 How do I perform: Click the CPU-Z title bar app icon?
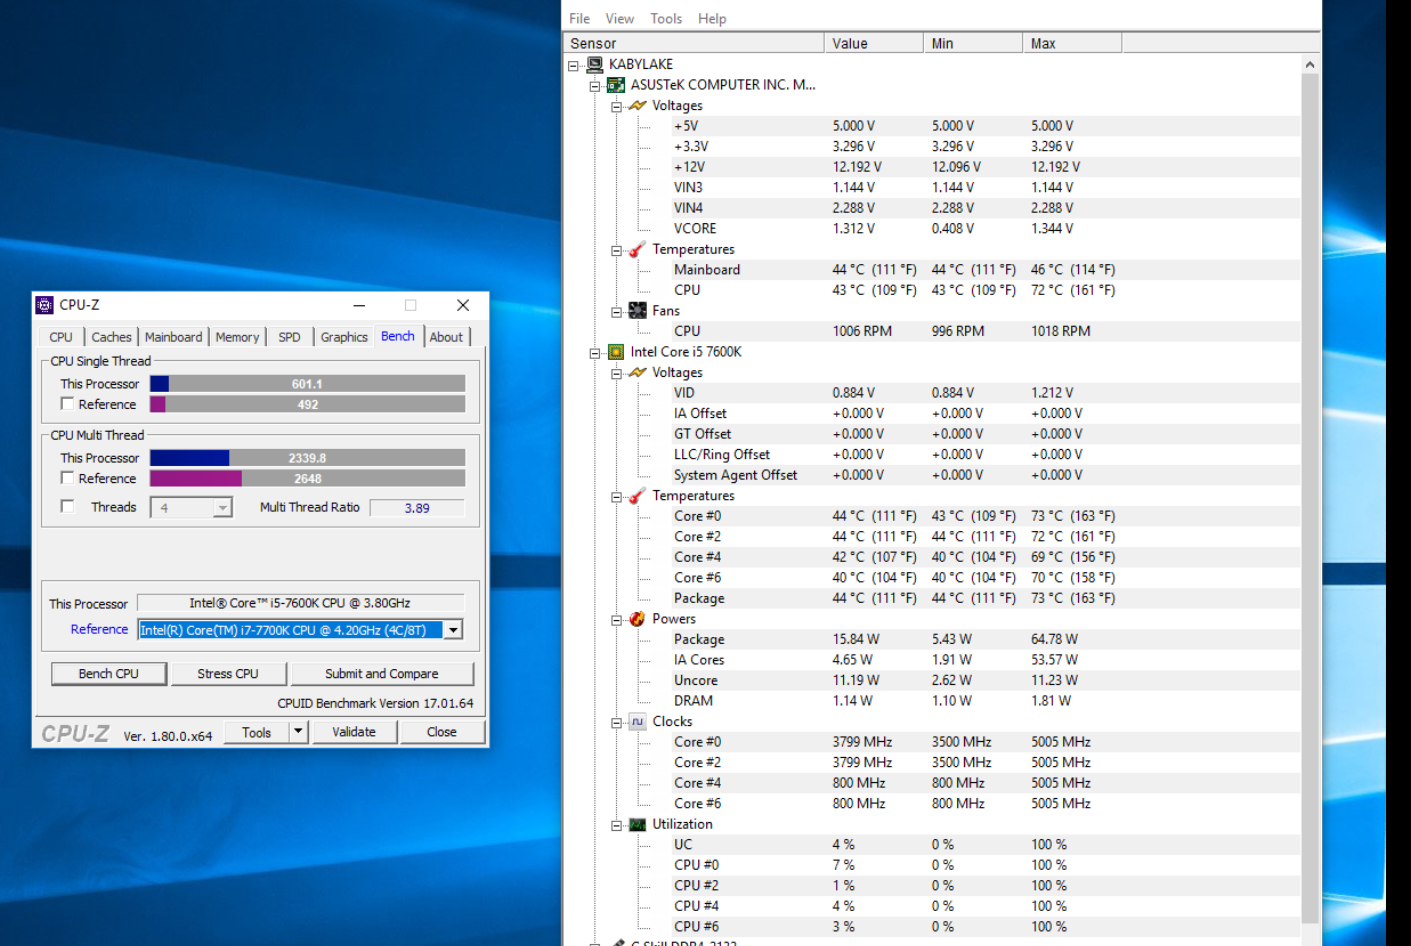pyautogui.click(x=44, y=305)
